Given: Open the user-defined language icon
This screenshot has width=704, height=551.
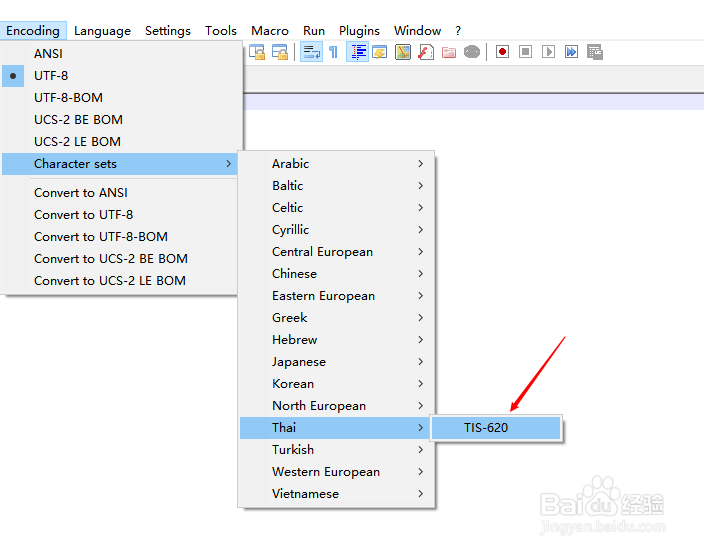Looking at the screenshot, I should pyautogui.click(x=380, y=52).
